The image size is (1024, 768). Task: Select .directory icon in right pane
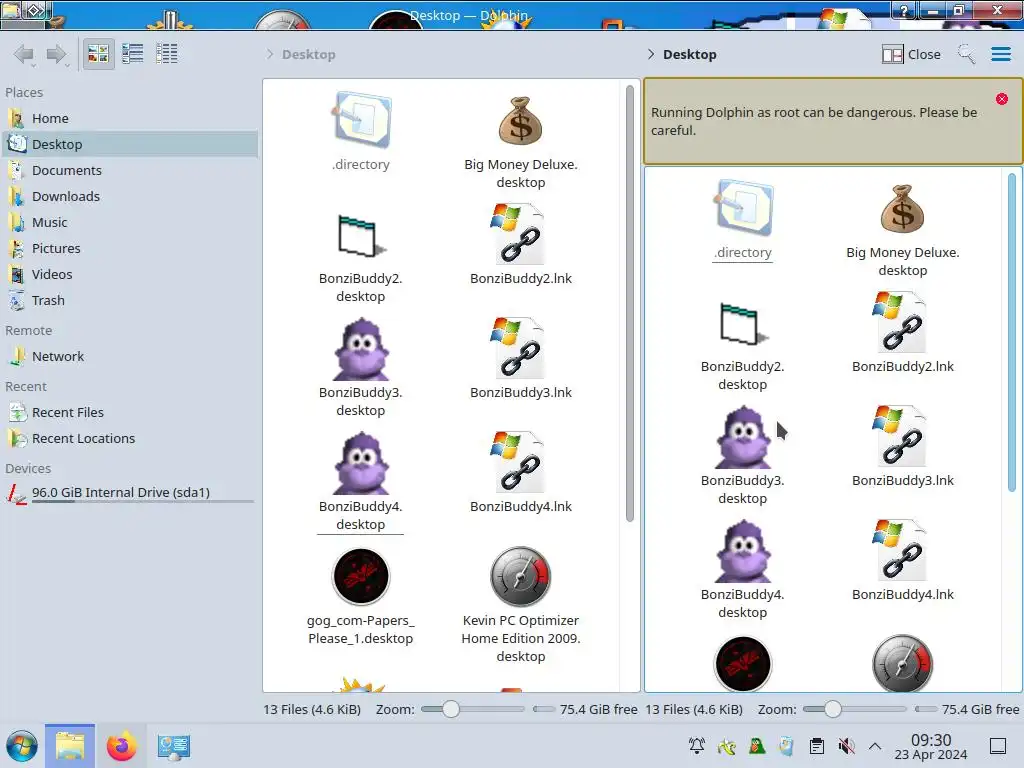[x=743, y=208]
